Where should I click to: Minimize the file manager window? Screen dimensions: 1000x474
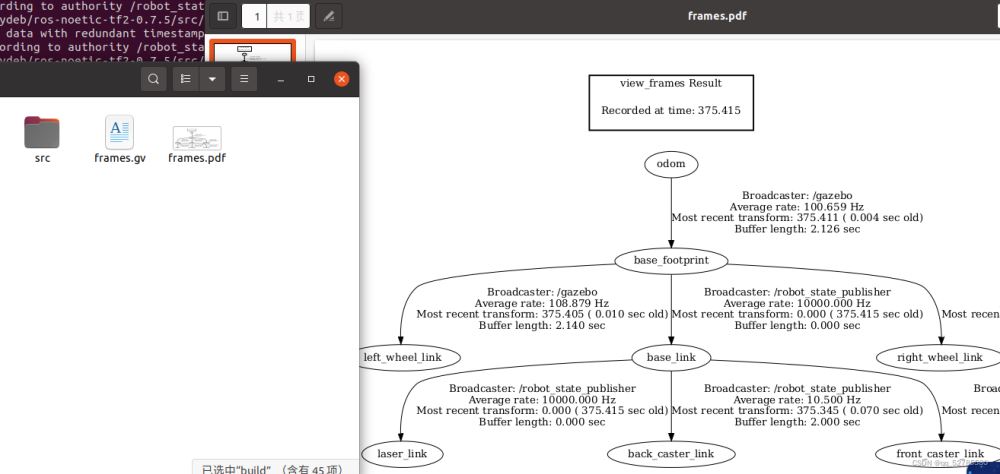(x=281, y=79)
